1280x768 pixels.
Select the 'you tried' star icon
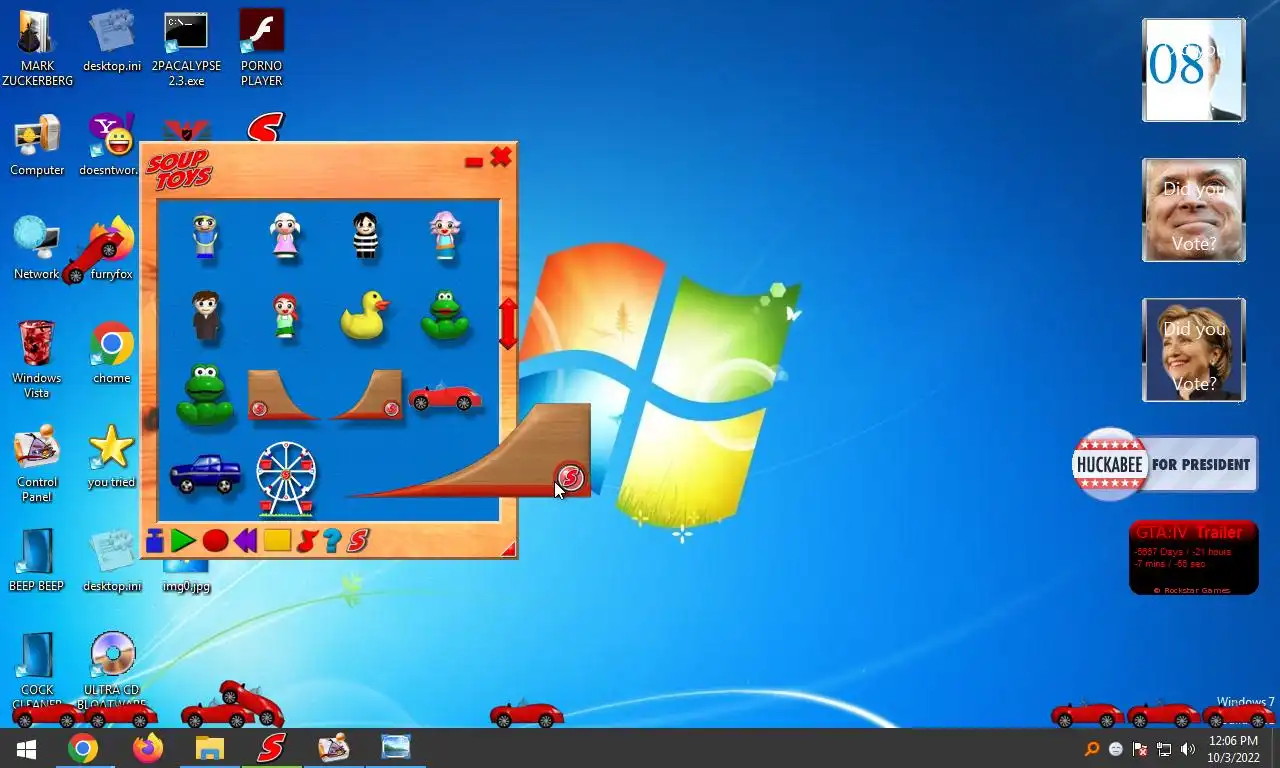point(111,456)
